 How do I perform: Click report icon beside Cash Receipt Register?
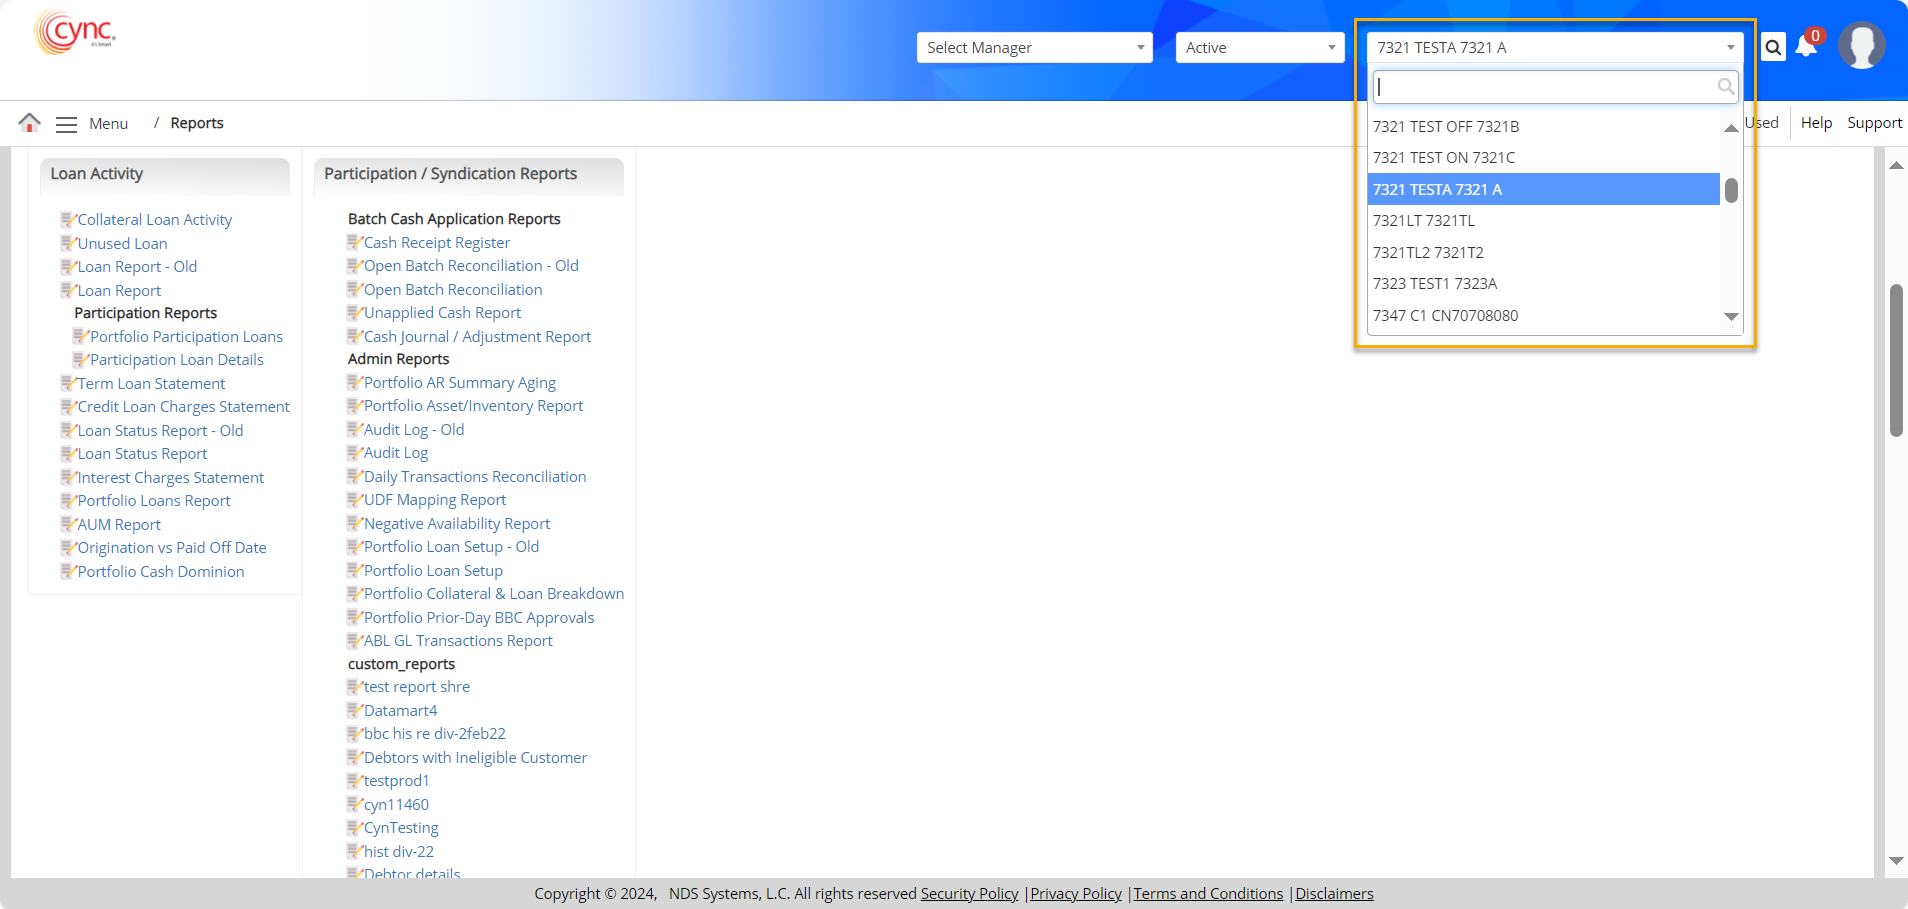pos(354,243)
